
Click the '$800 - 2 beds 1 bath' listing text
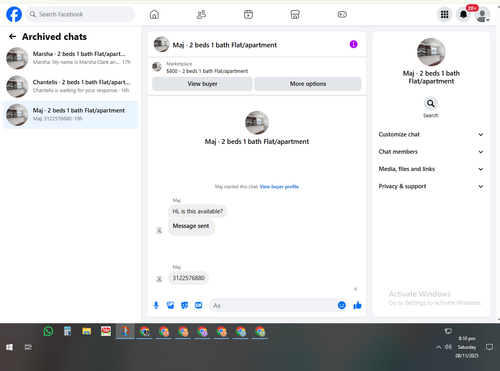point(207,71)
